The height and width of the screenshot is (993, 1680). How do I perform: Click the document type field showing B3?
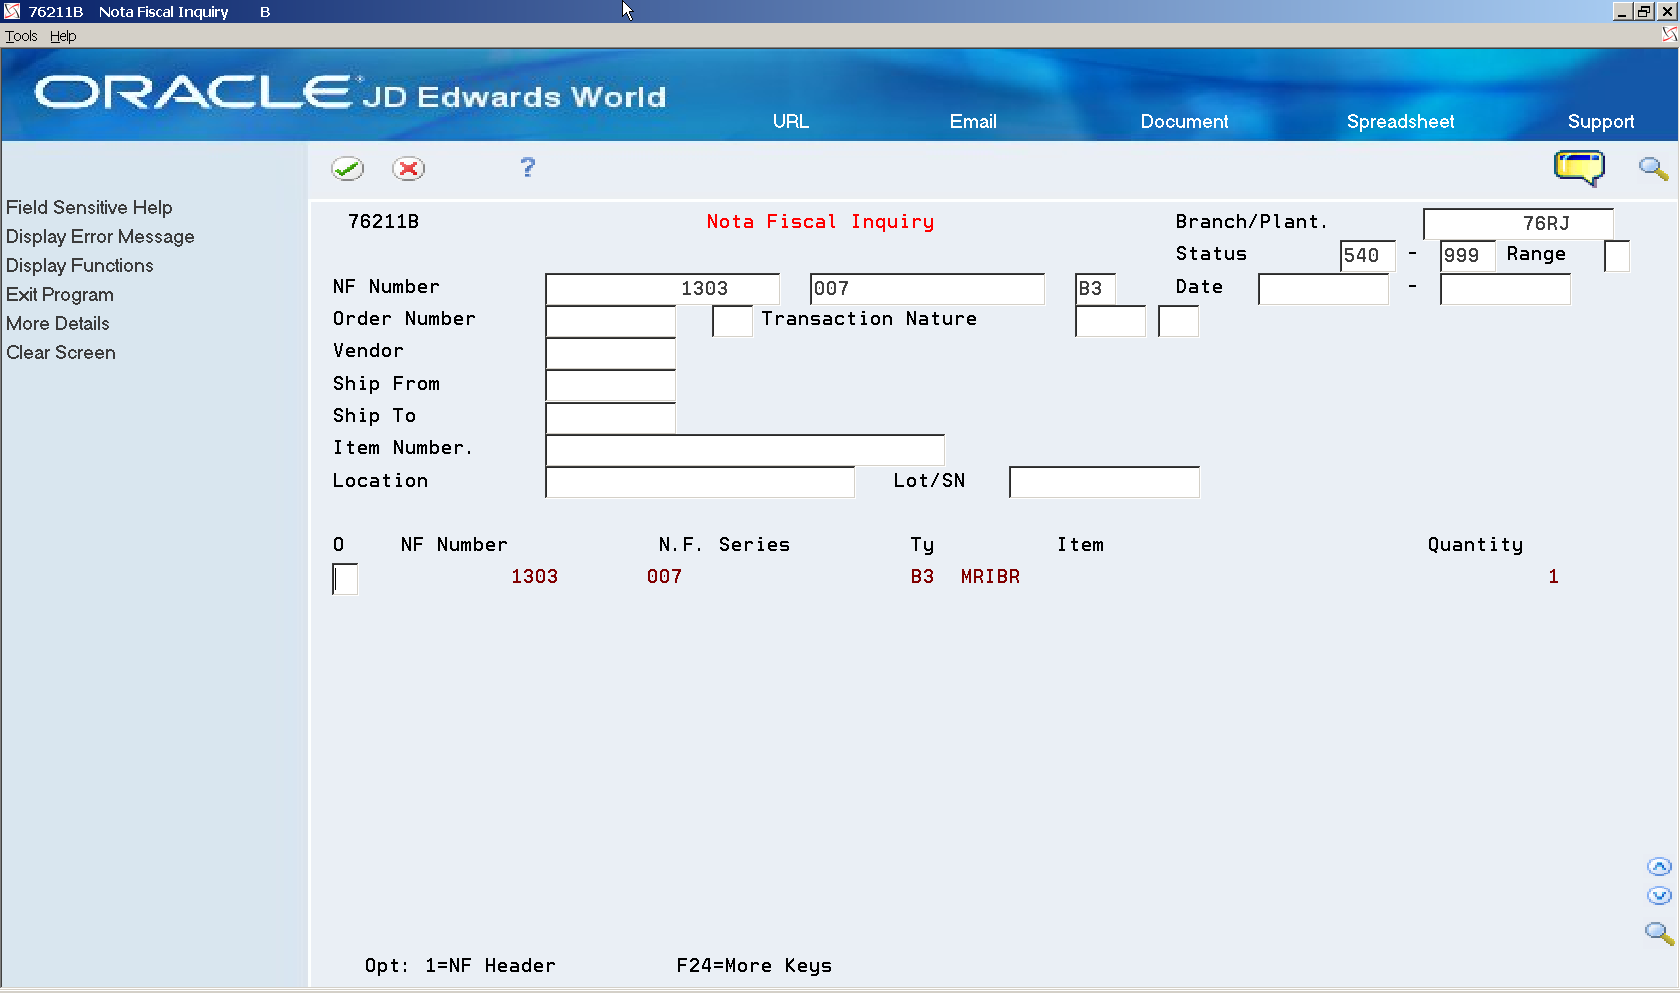[x=1095, y=289]
